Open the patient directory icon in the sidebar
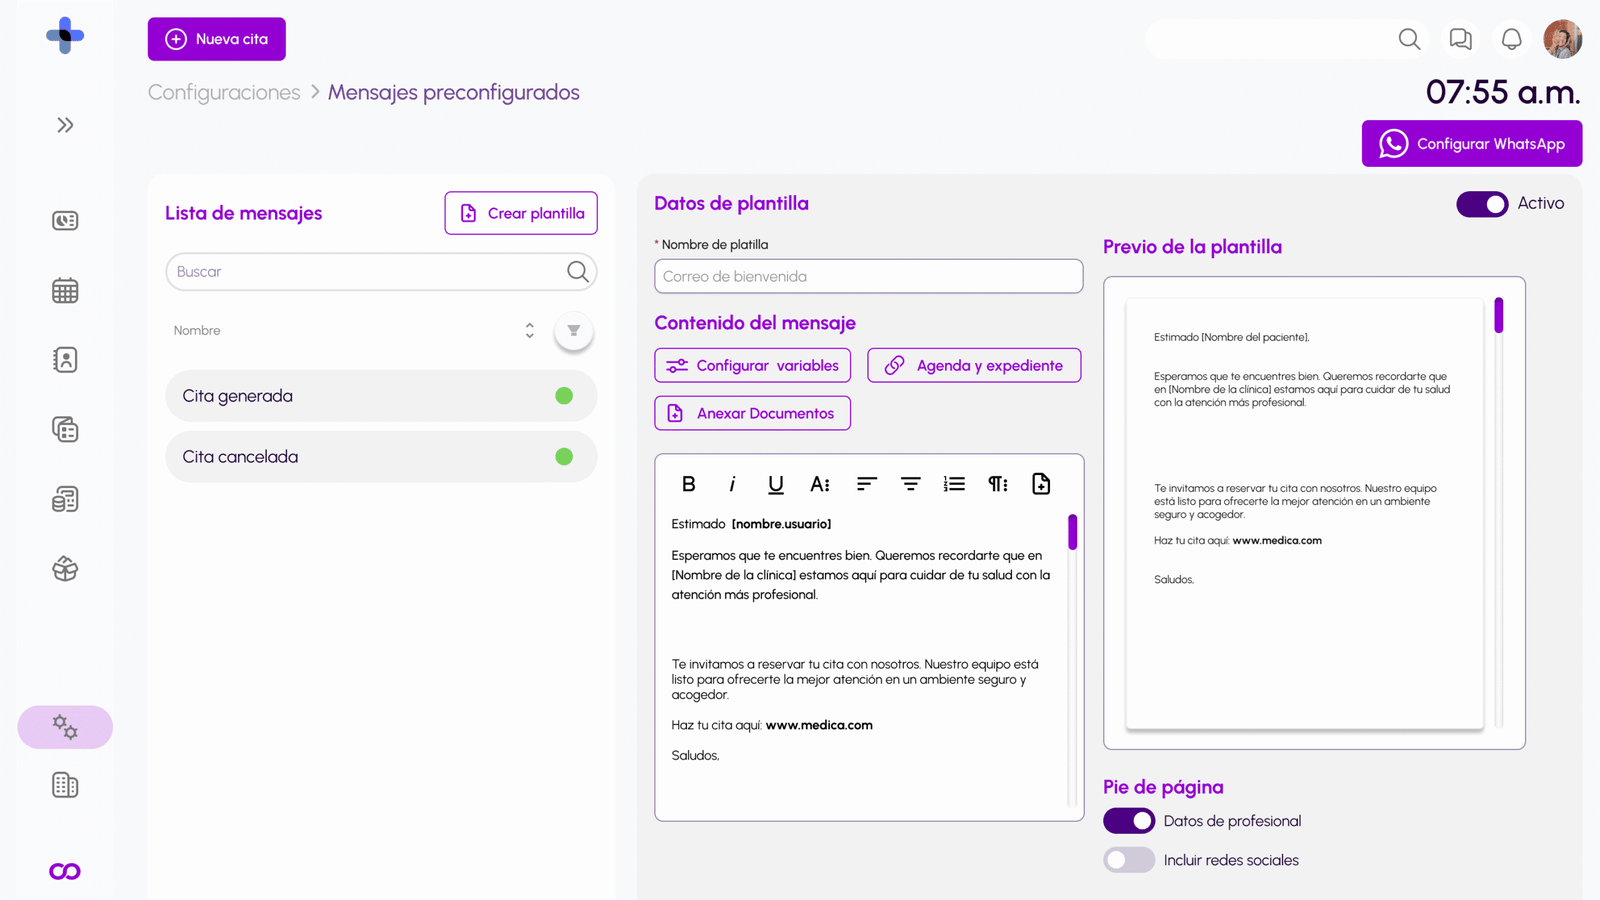The height and width of the screenshot is (900, 1600). [64, 360]
